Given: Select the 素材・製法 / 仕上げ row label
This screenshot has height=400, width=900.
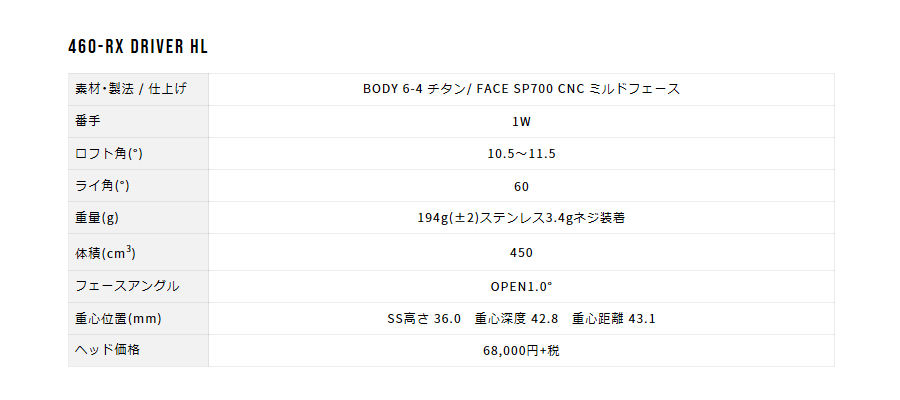Looking at the screenshot, I should pos(138,90).
